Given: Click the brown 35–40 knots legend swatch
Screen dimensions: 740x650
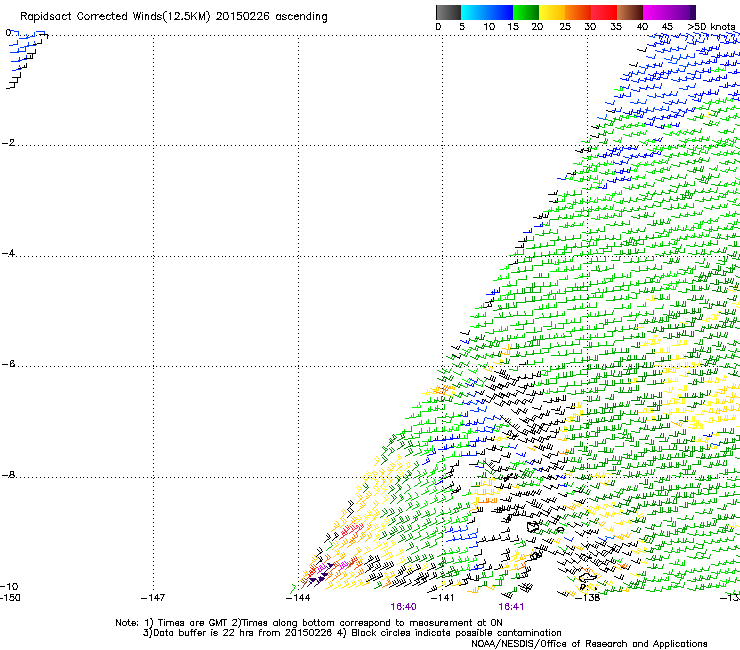Looking at the screenshot, I should pos(630,12).
